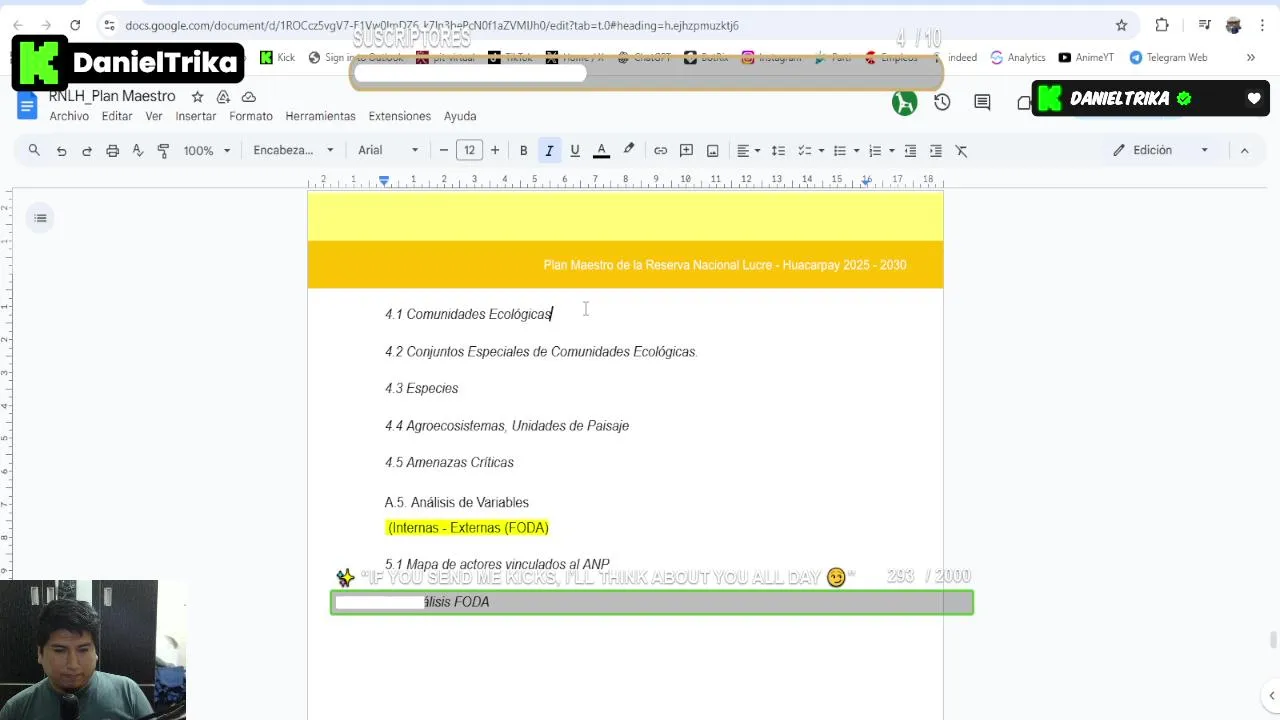Toggle underline formatting
1280x720 pixels.
click(x=575, y=150)
